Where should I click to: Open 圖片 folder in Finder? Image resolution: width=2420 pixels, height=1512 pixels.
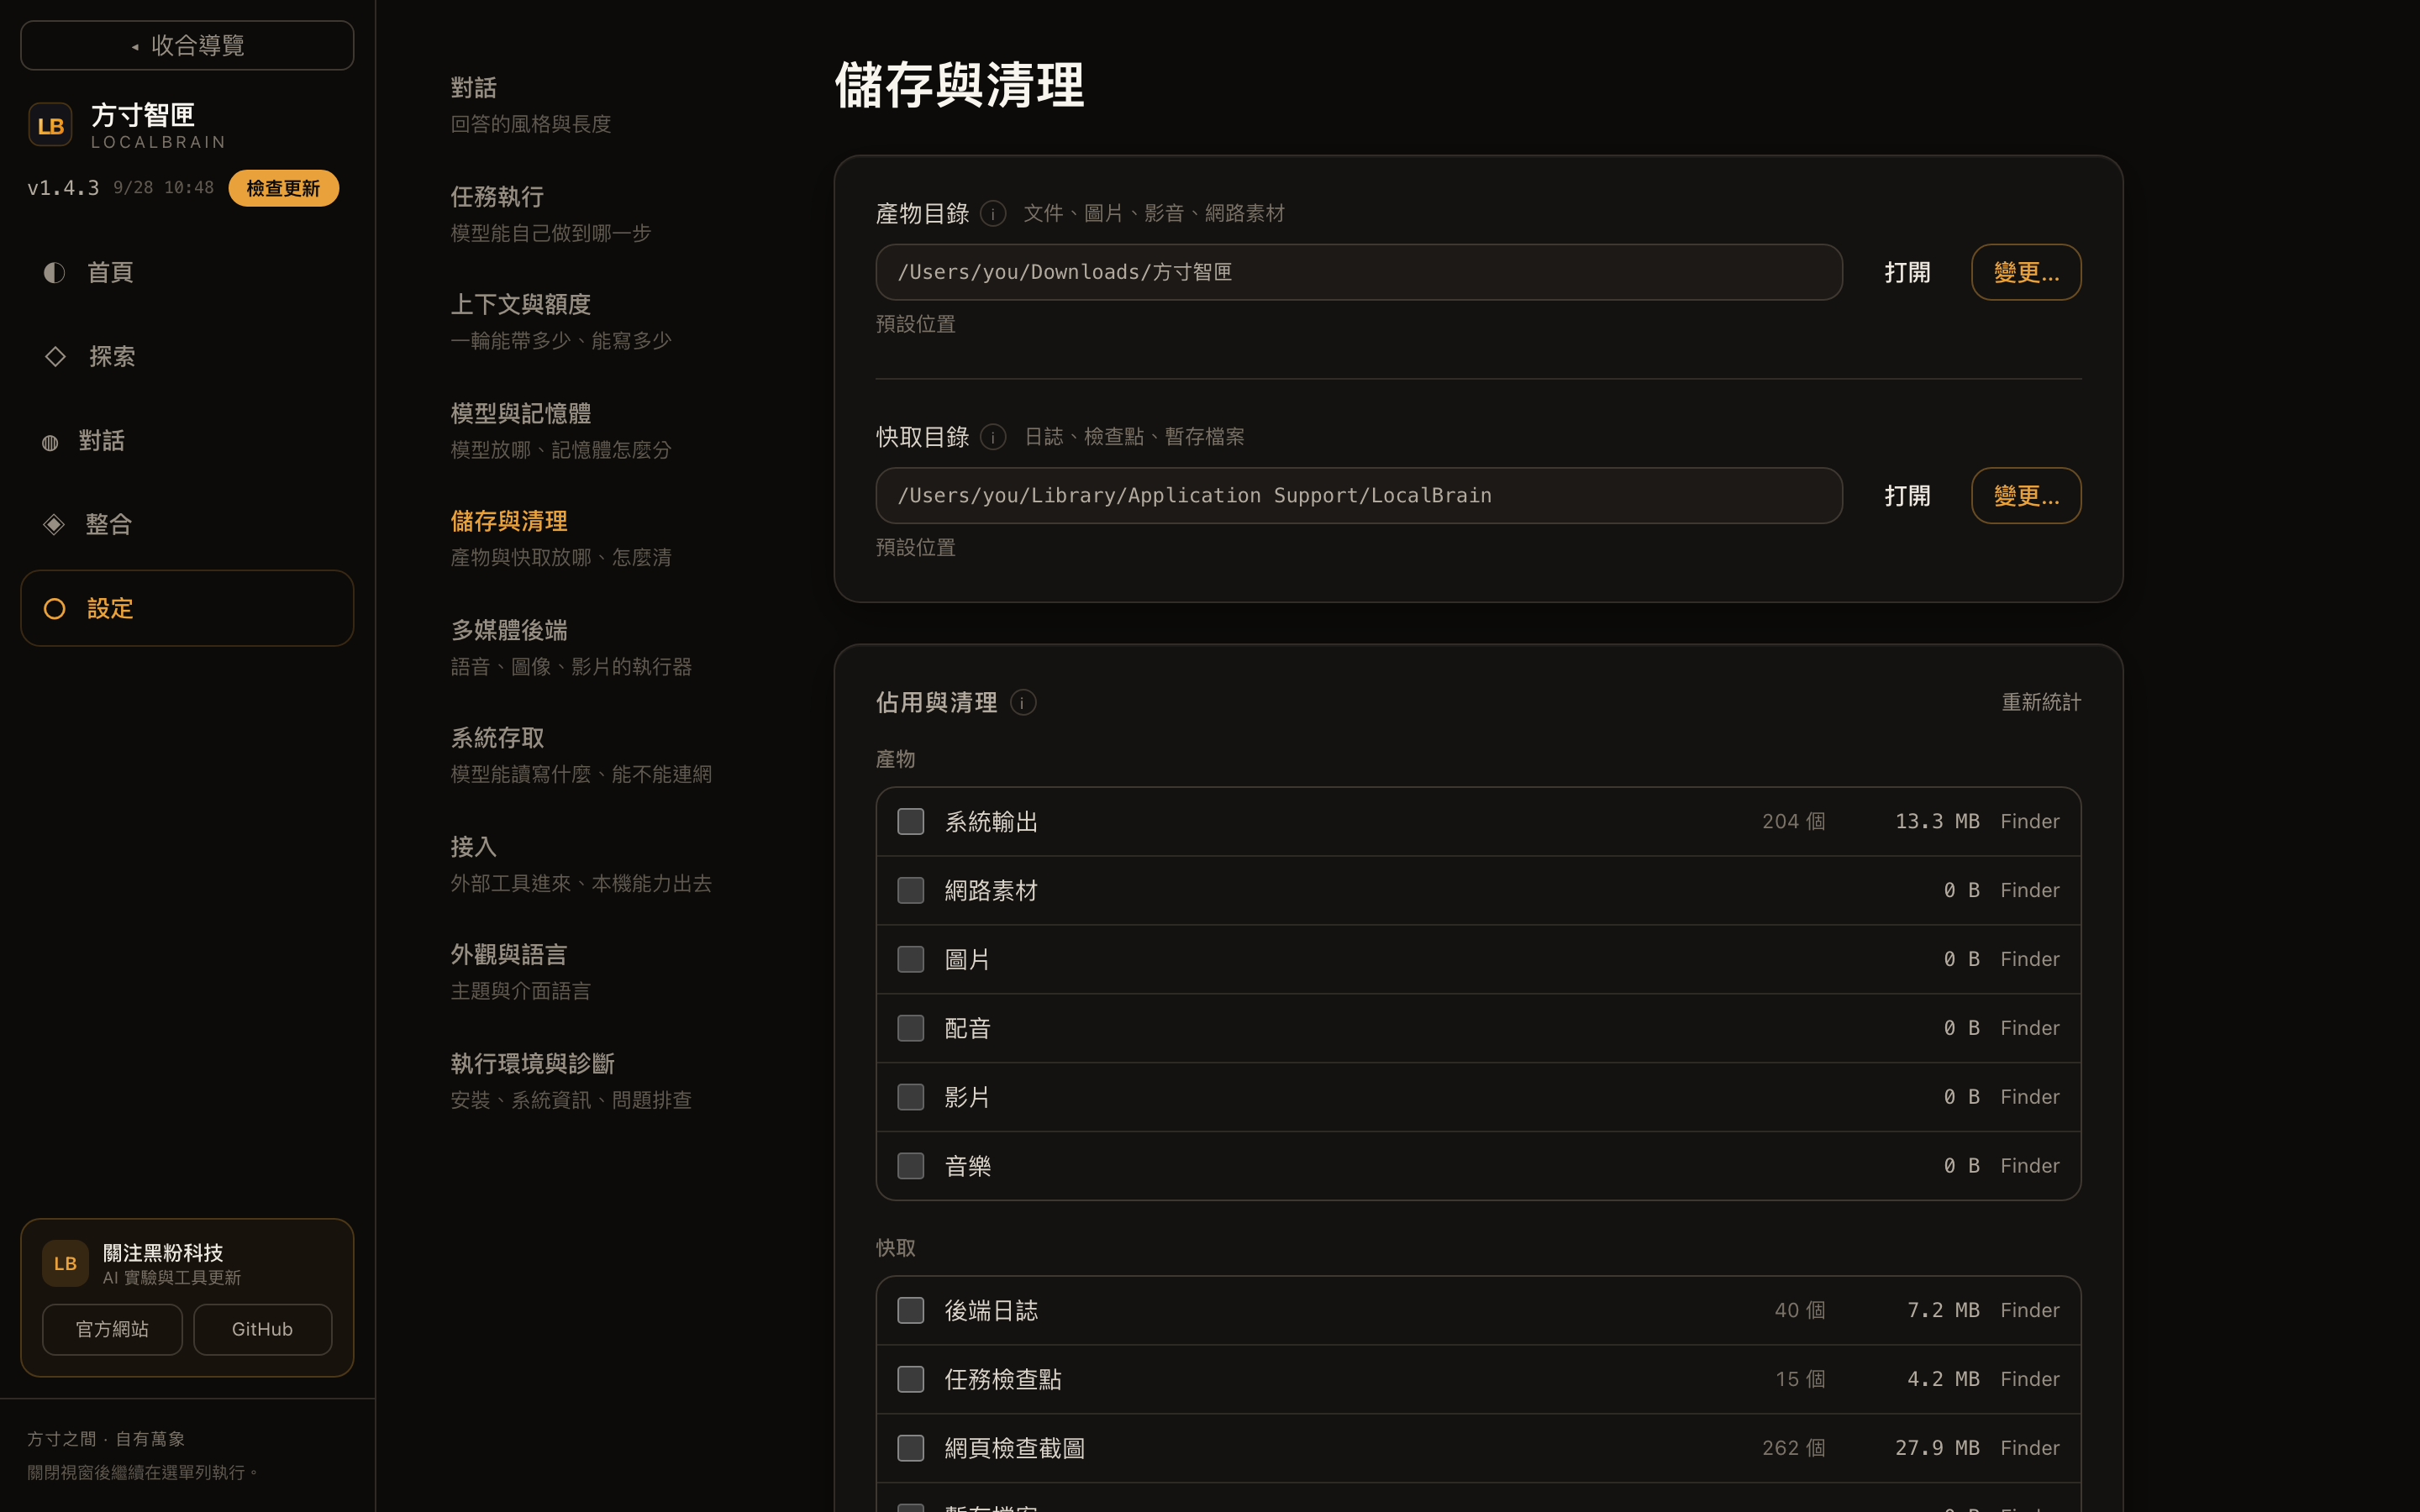coord(2029,959)
